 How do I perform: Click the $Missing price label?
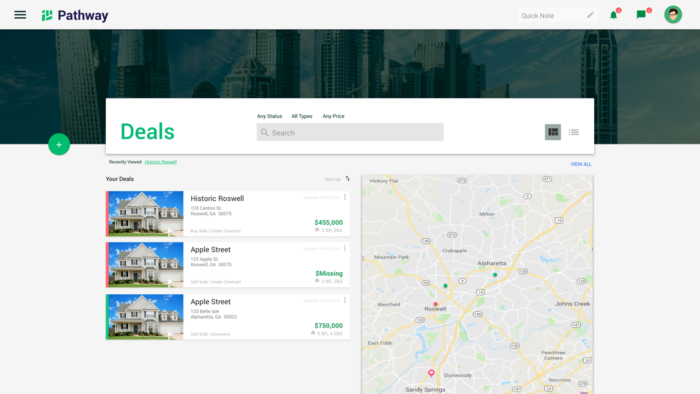[329, 273]
